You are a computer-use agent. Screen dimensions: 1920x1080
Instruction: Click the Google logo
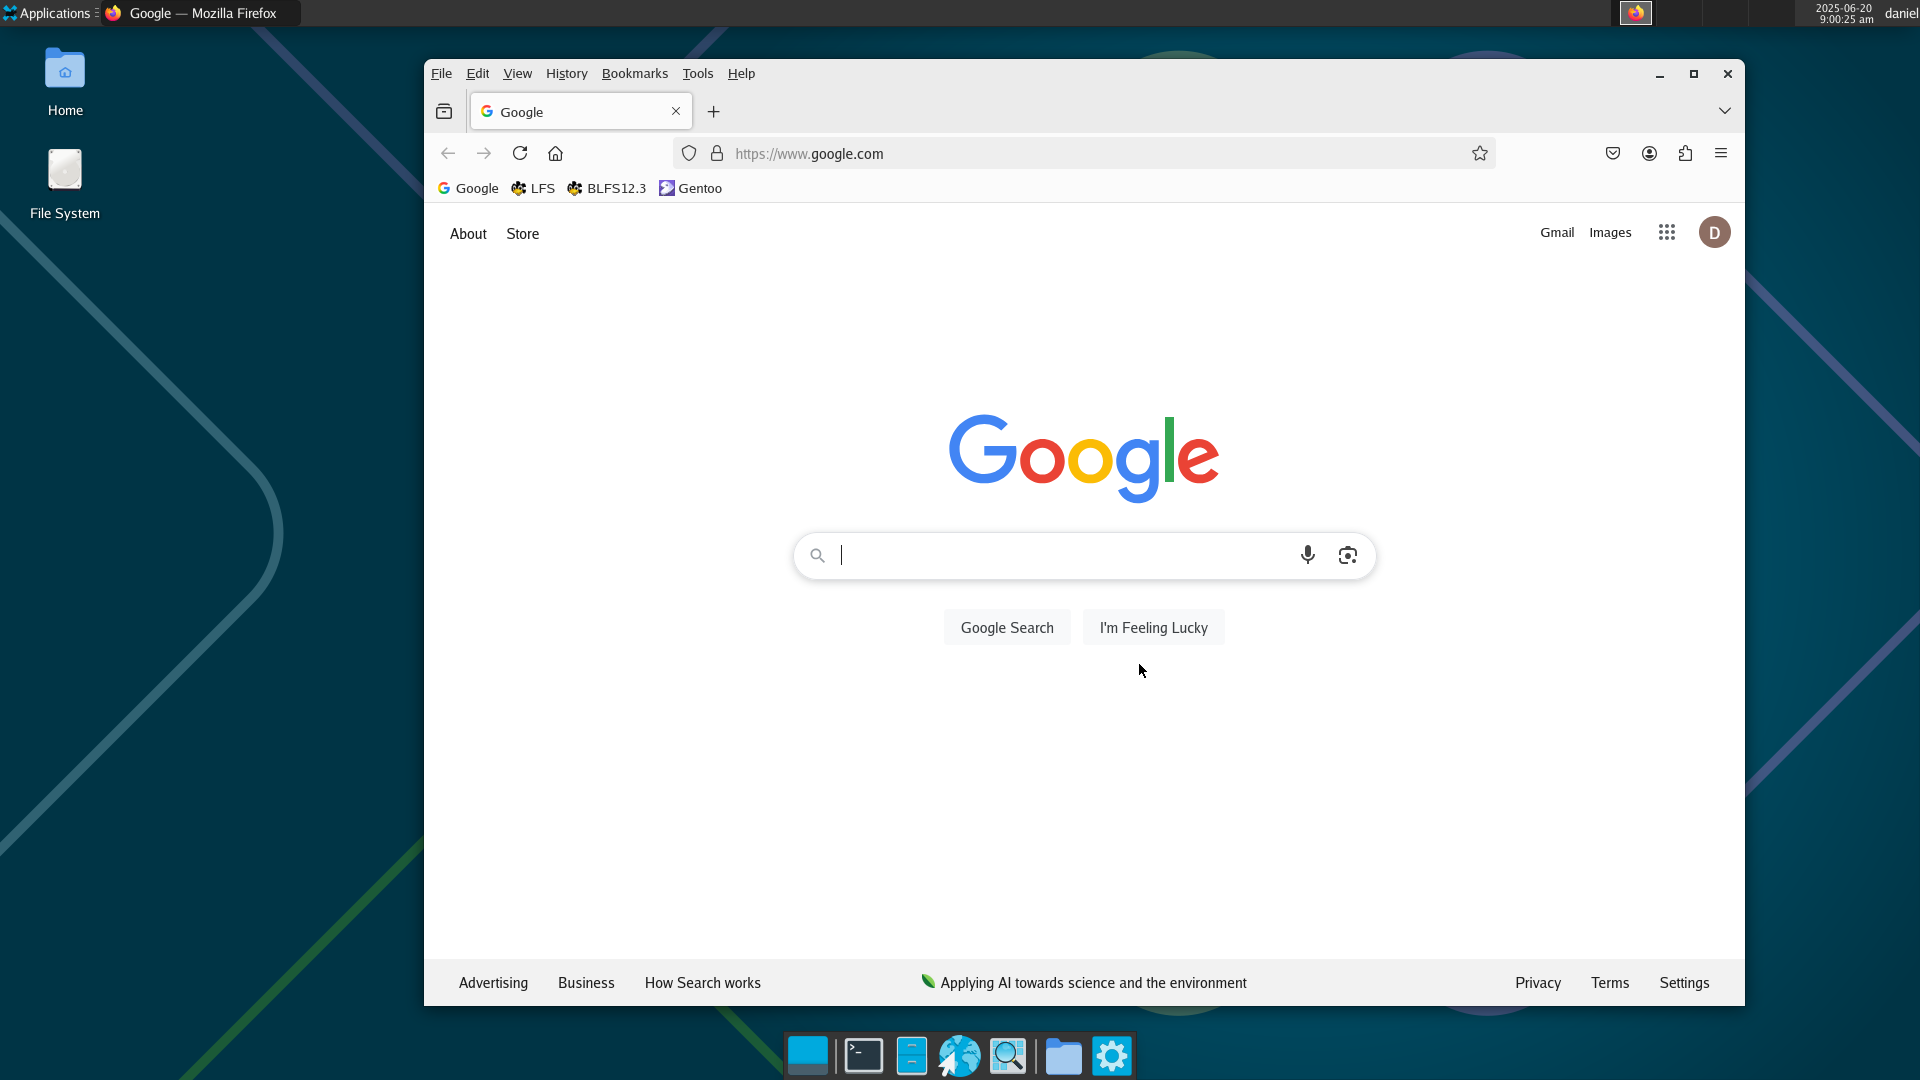pyautogui.click(x=1084, y=457)
